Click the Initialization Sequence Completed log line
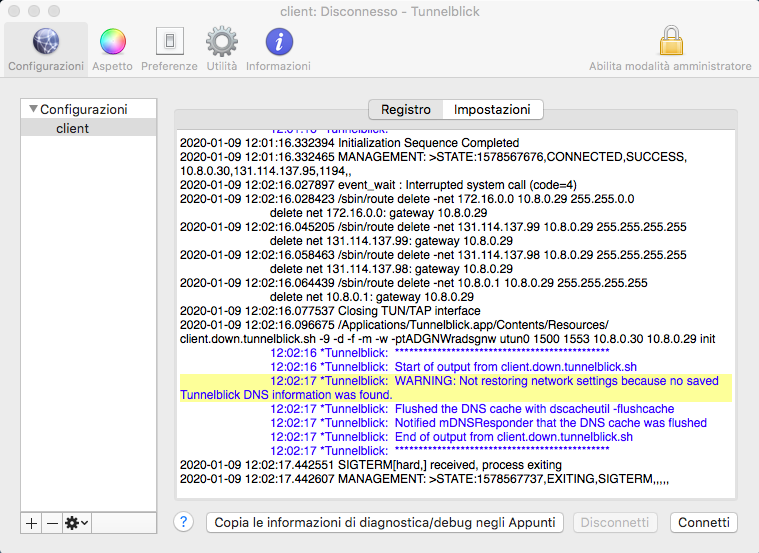 pyautogui.click(x=350, y=144)
